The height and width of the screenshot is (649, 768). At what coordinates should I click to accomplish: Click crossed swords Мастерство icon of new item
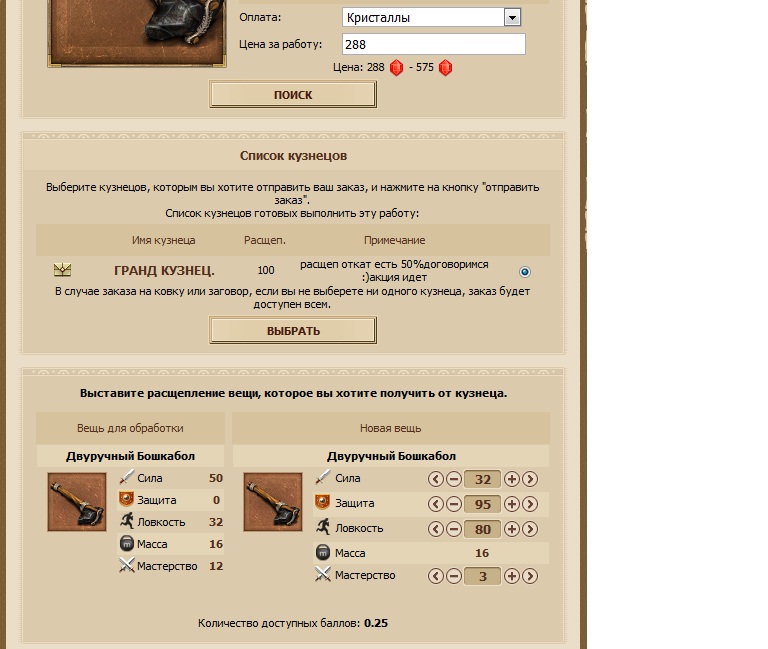[323, 574]
